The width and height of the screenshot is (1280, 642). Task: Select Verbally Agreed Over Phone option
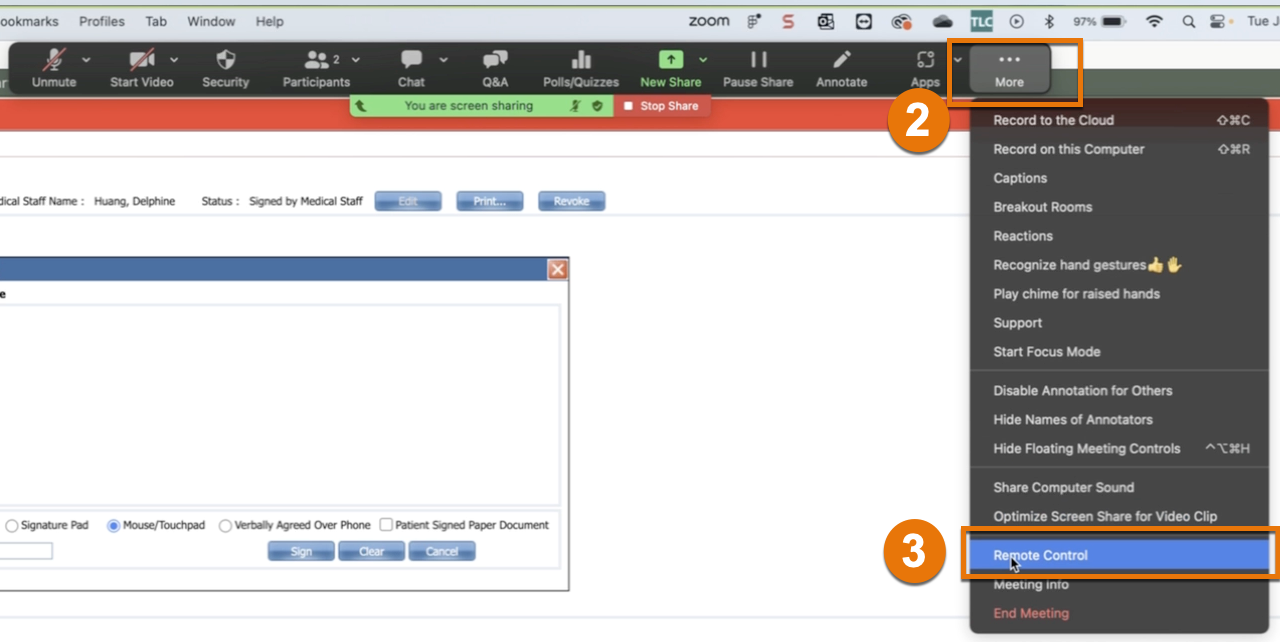tap(225, 525)
